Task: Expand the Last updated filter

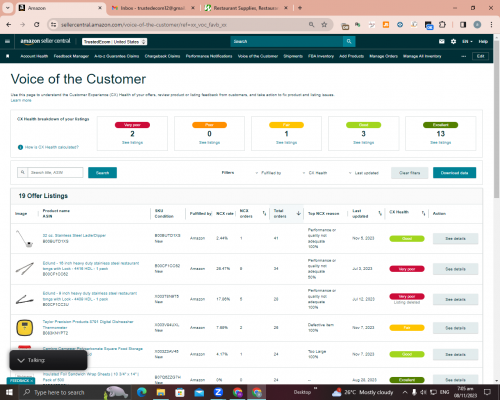Action: pos(363,173)
